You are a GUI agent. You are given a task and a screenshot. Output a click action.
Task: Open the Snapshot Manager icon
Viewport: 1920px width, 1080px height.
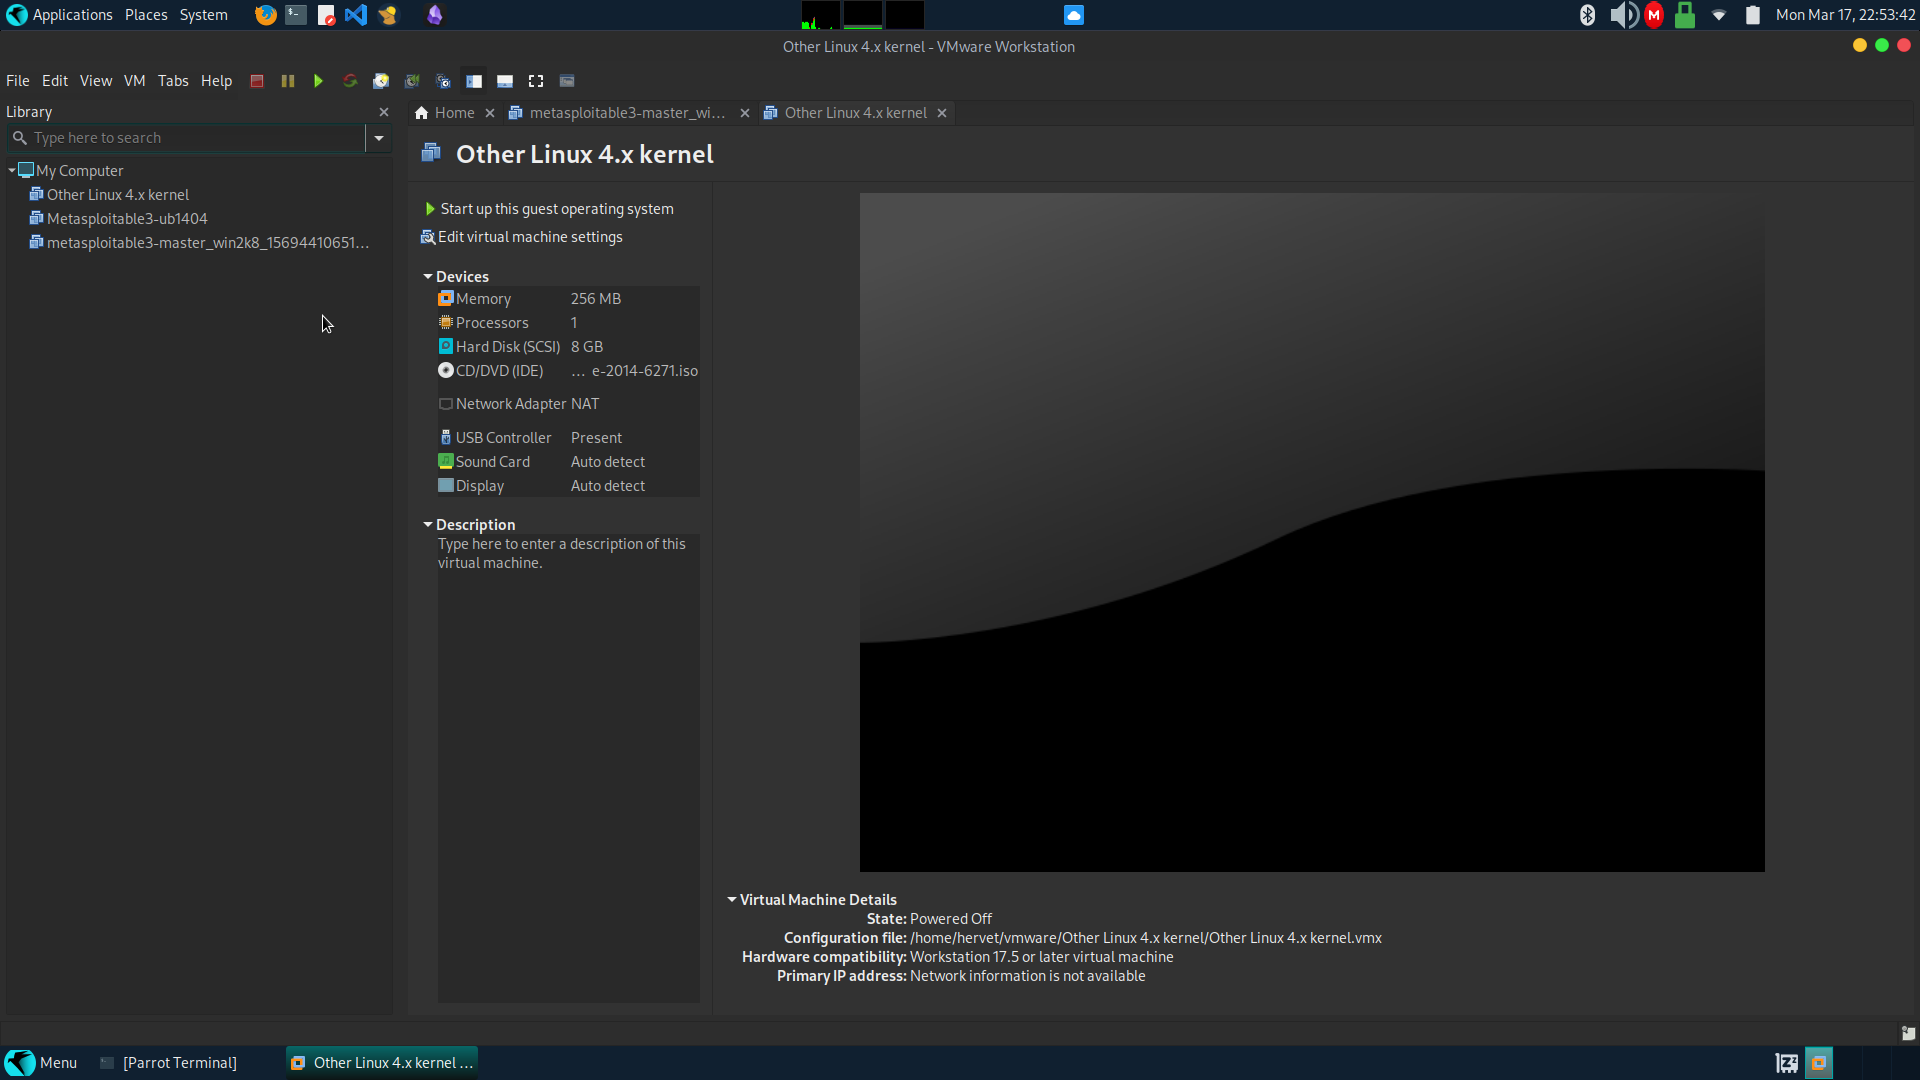pyautogui.click(x=443, y=81)
